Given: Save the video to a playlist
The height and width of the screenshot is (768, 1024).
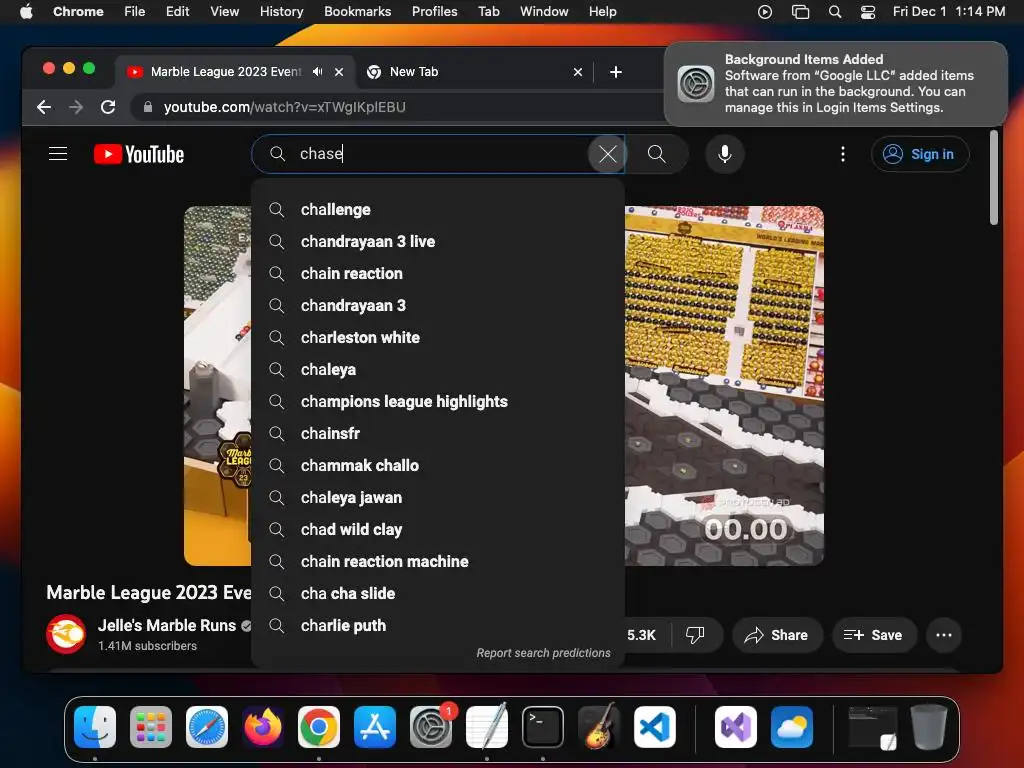Looking at the screenshot, I should coord(873,635).
